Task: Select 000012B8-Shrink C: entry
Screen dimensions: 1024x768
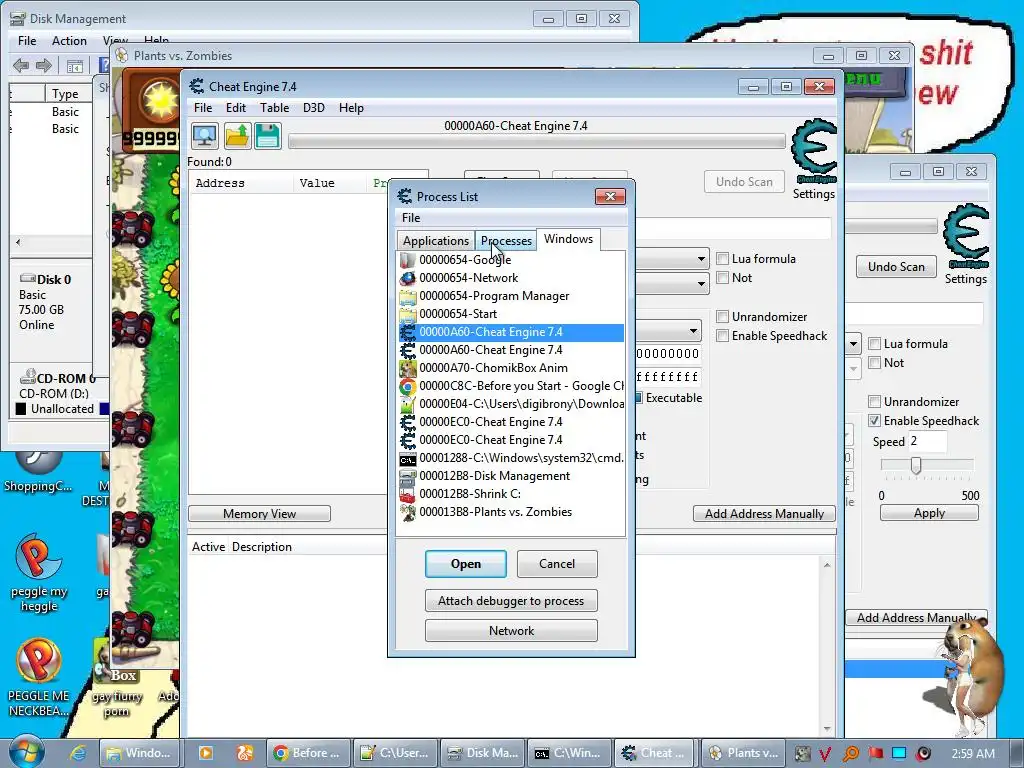Action: (511, 494)
